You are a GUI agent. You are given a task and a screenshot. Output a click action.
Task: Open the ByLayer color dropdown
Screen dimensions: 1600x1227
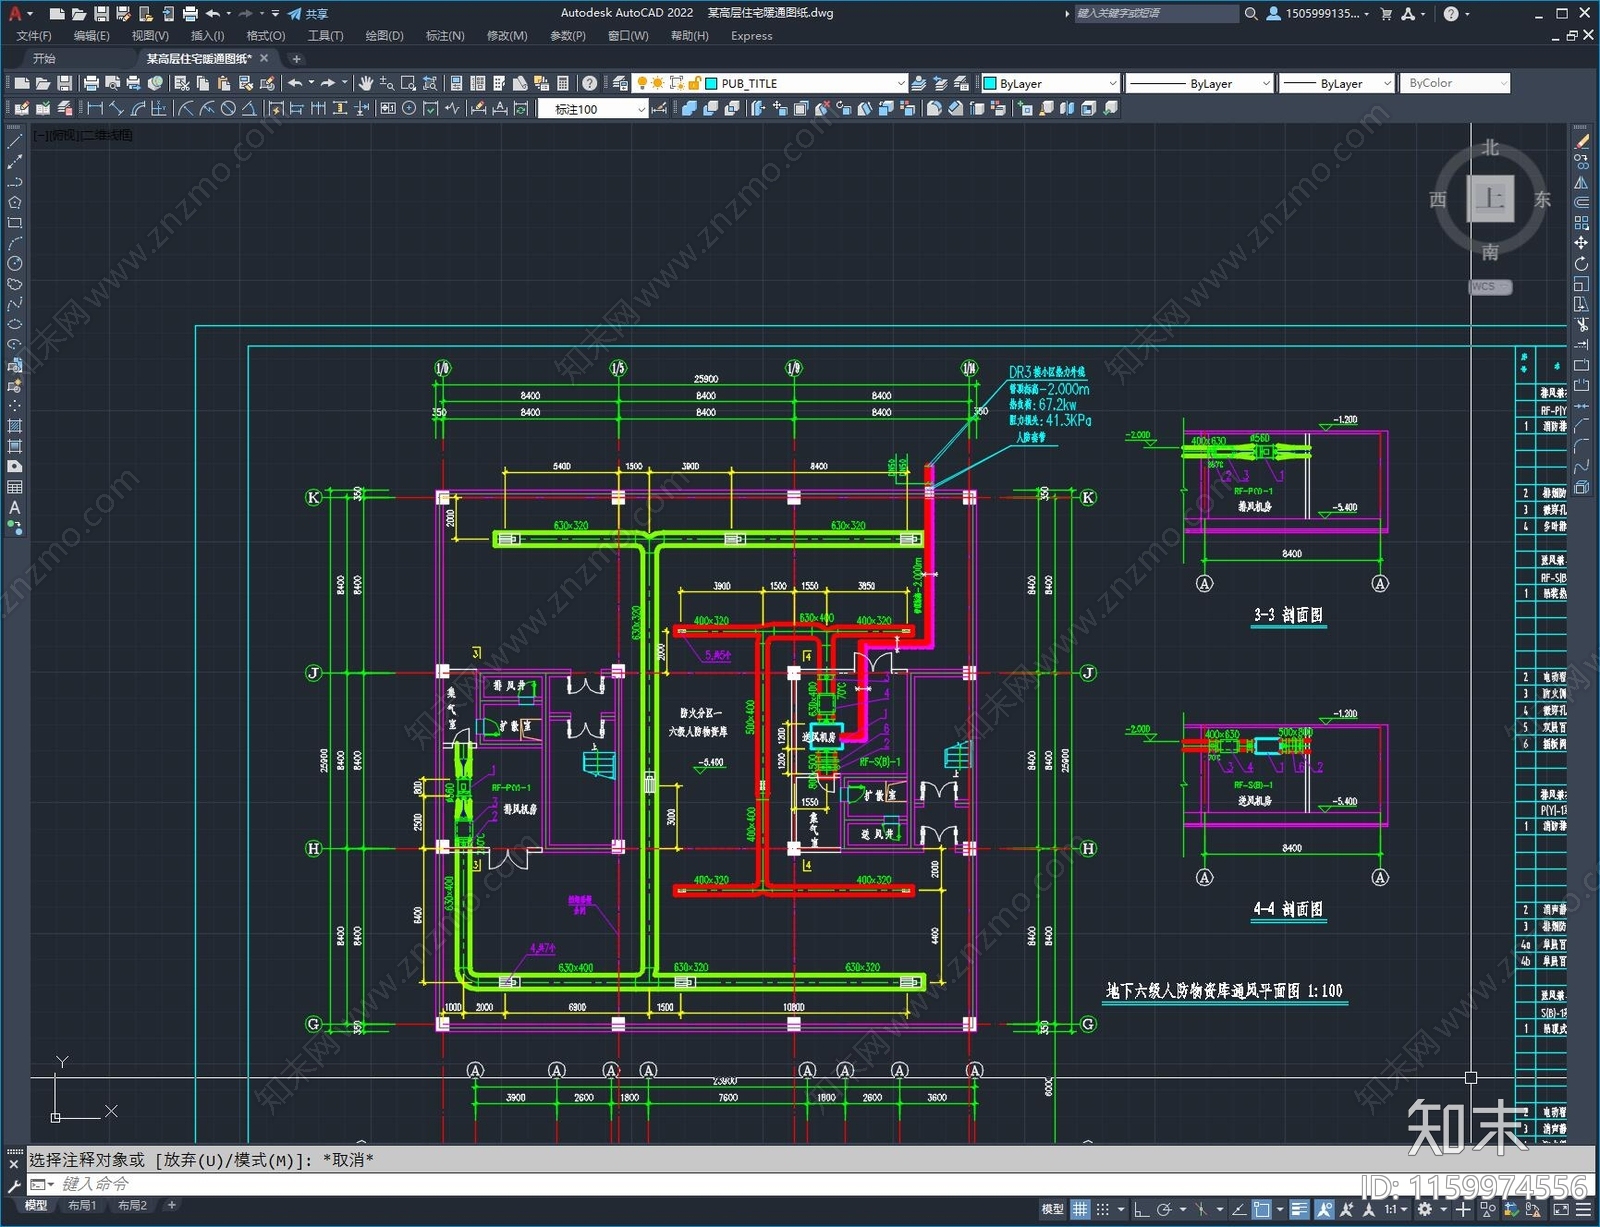click(x=1112, y=83)
